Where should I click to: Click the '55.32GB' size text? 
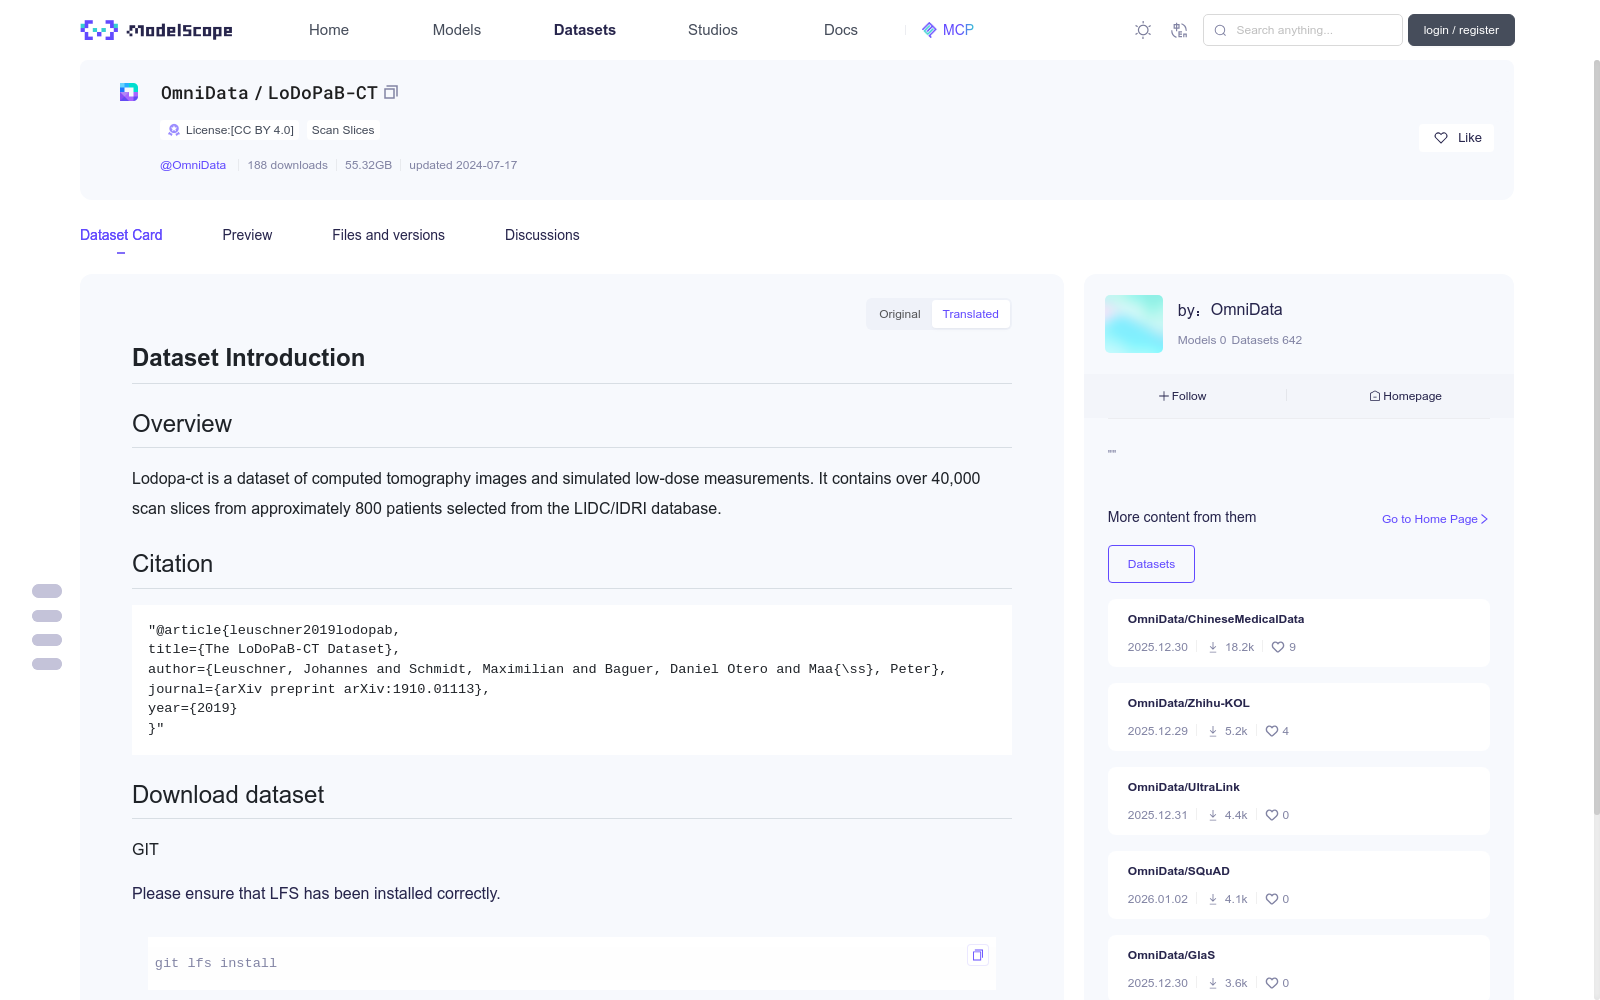pos(368,165)
